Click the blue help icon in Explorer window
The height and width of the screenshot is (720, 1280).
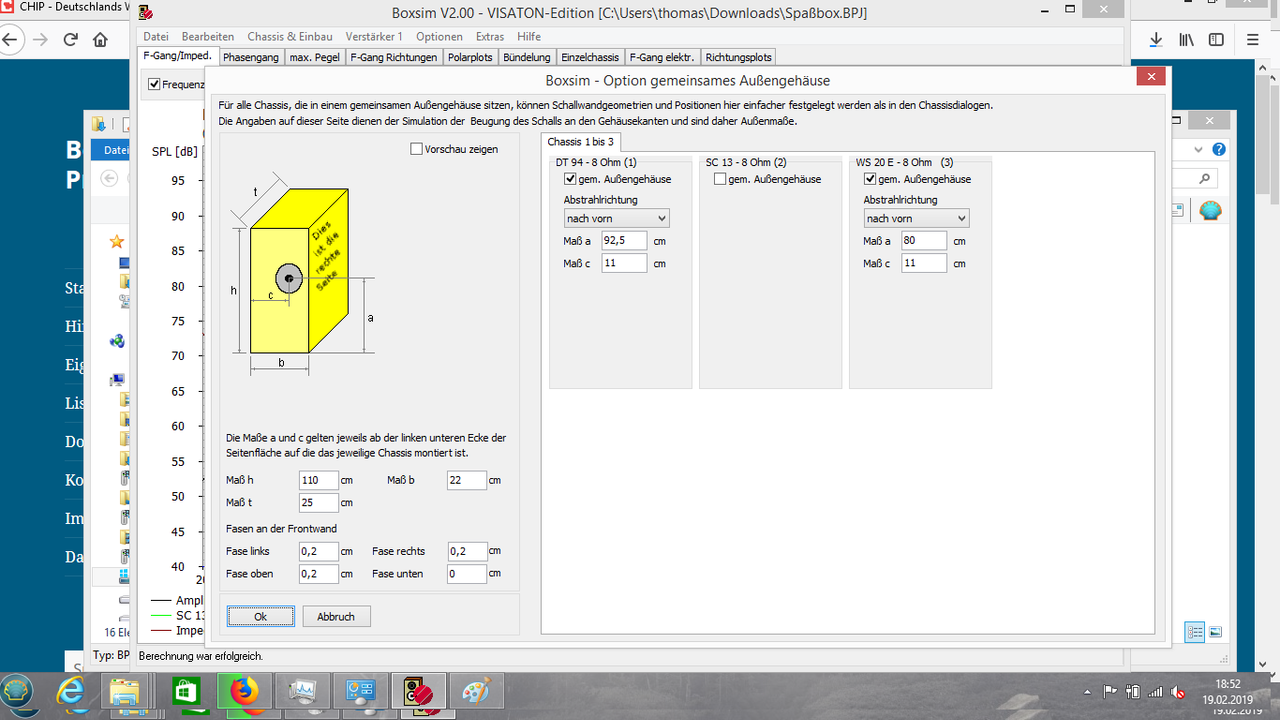coord(1219,149)
